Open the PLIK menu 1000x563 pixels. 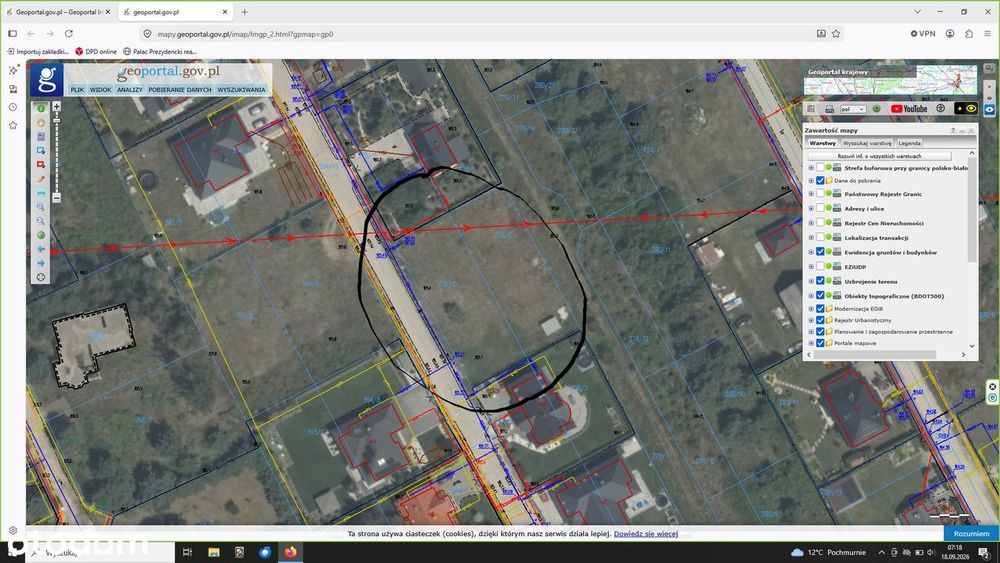[x=77, y=90]
